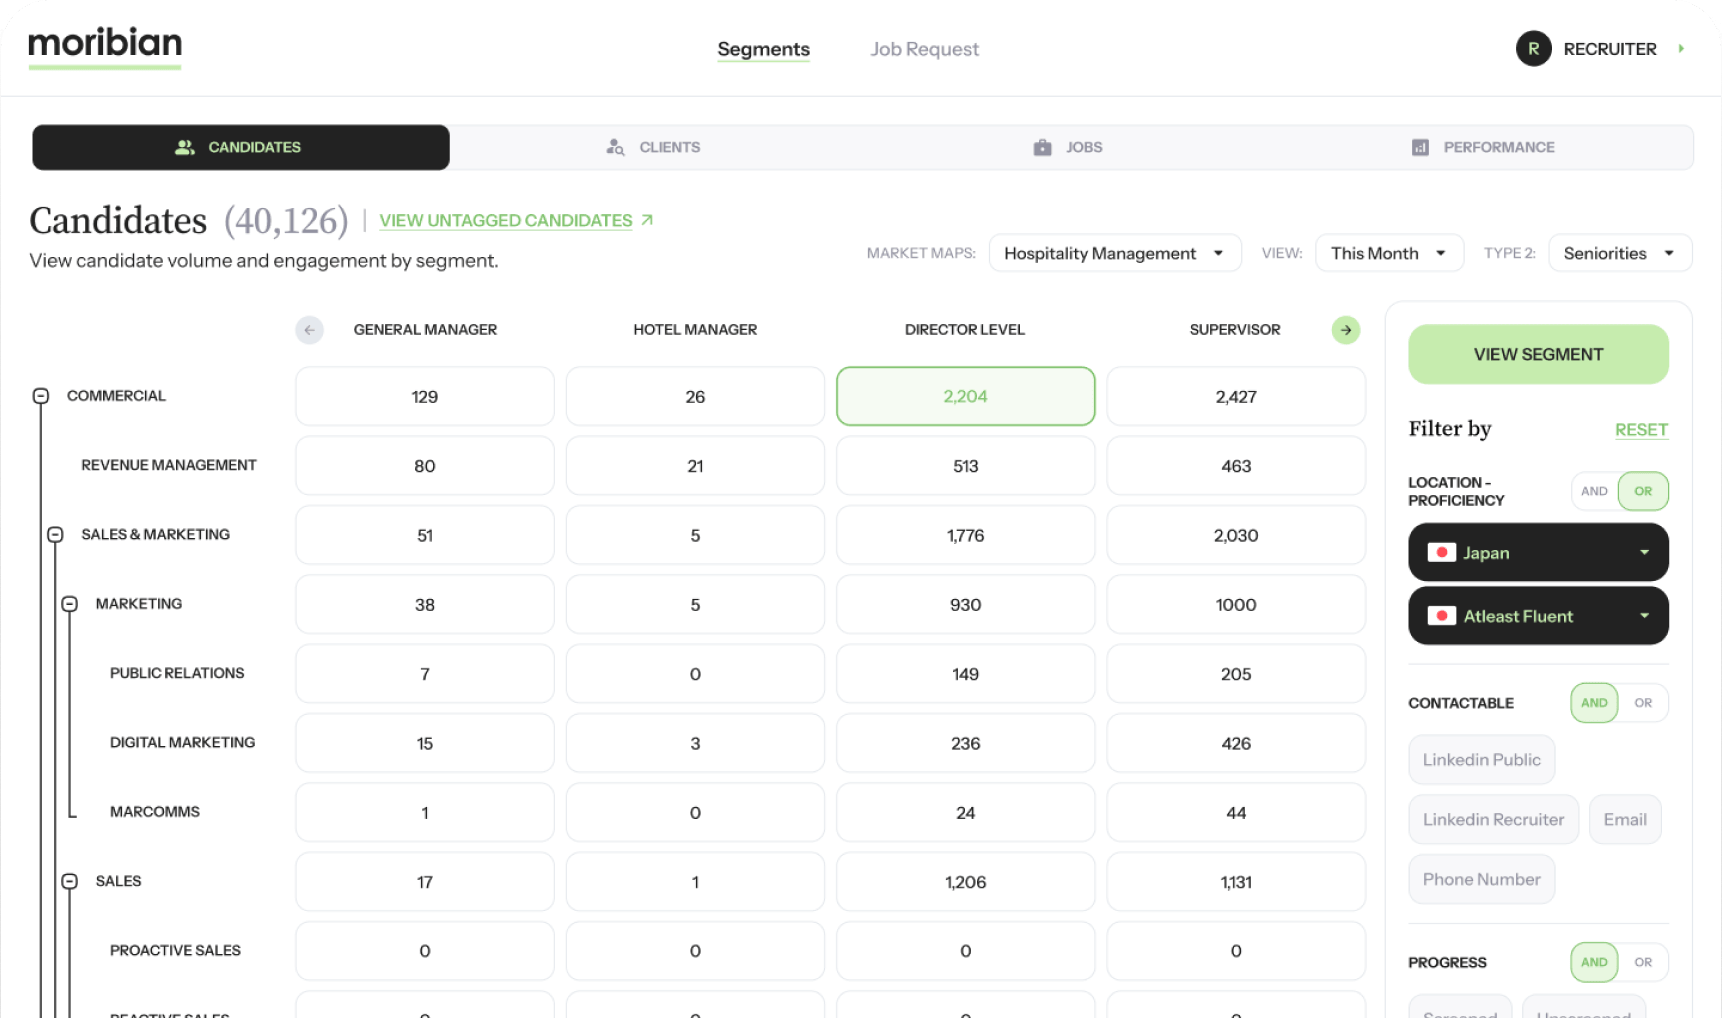This screenshot has width=1722, height=1018.
Task: Set Location-Proficiency filter to OR
Action: tap(1643, 491)
